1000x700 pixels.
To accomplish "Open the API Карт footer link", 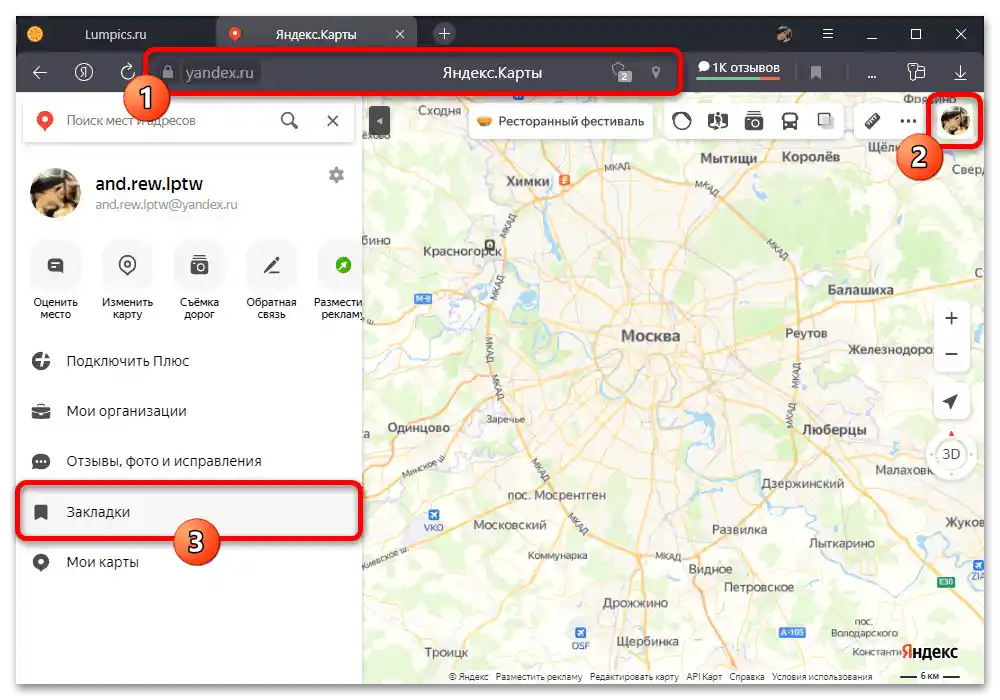I will (x=704, y=676).
